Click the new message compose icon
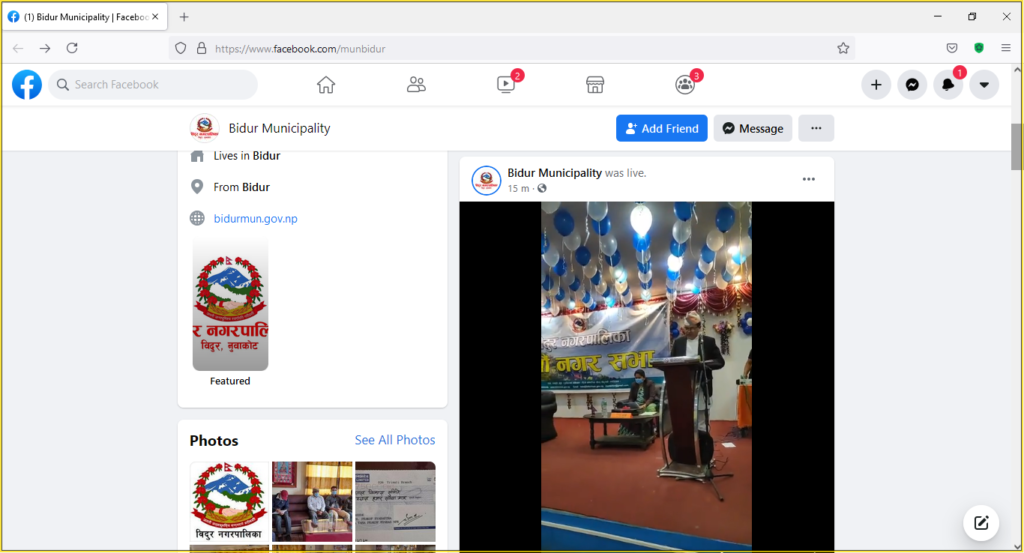The height and width of the screenshot is (553, 1024). (x=981, y=522)
